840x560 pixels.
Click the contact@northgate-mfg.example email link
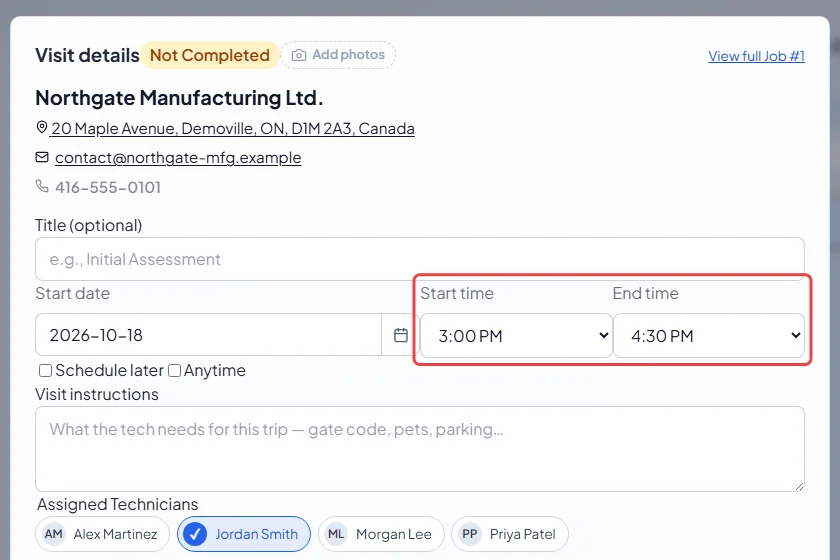(178, 158)
